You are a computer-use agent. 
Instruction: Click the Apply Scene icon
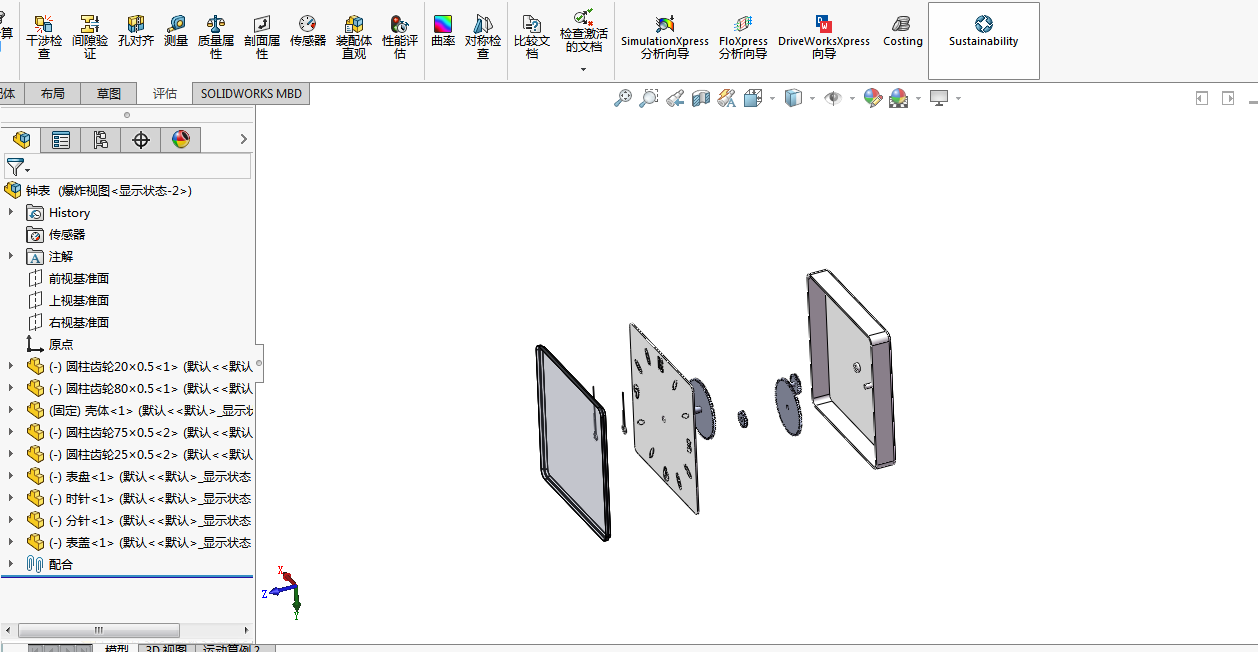[899, 98]
